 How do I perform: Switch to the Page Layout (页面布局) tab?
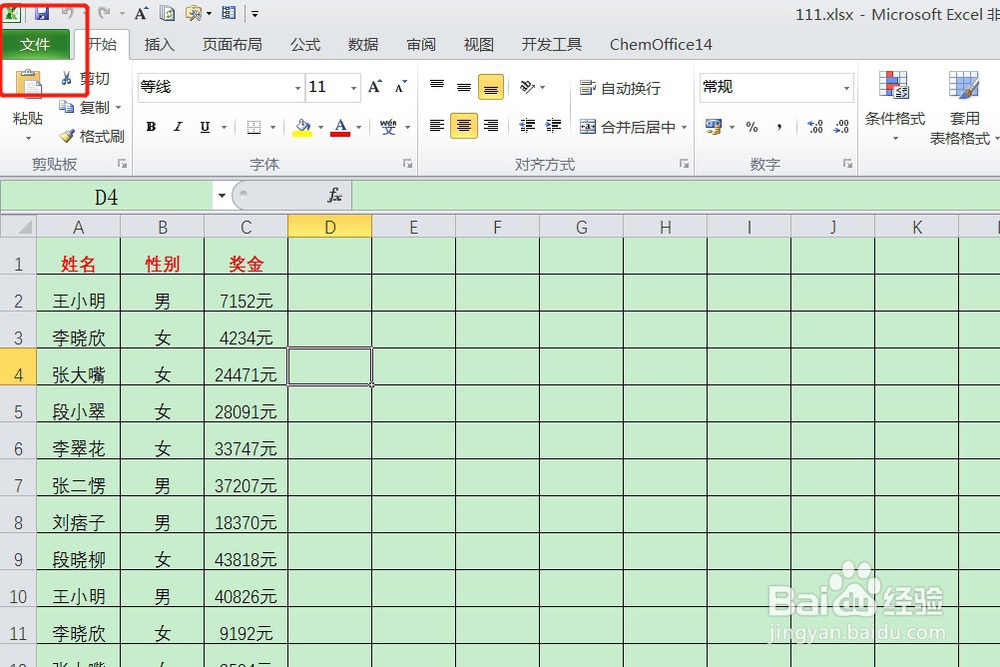[x=232, y=44]
